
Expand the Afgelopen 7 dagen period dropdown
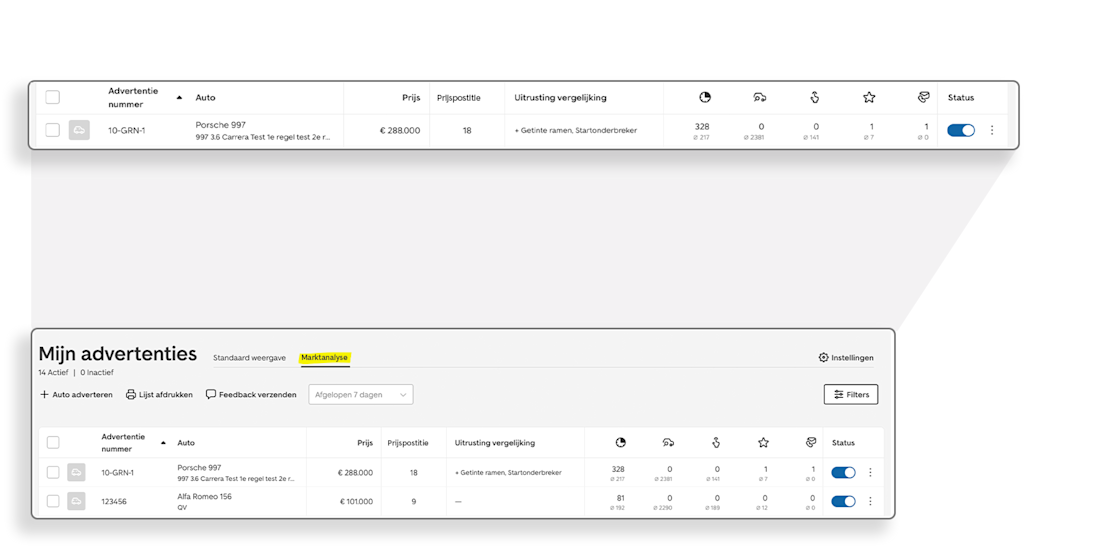point(361,395)
